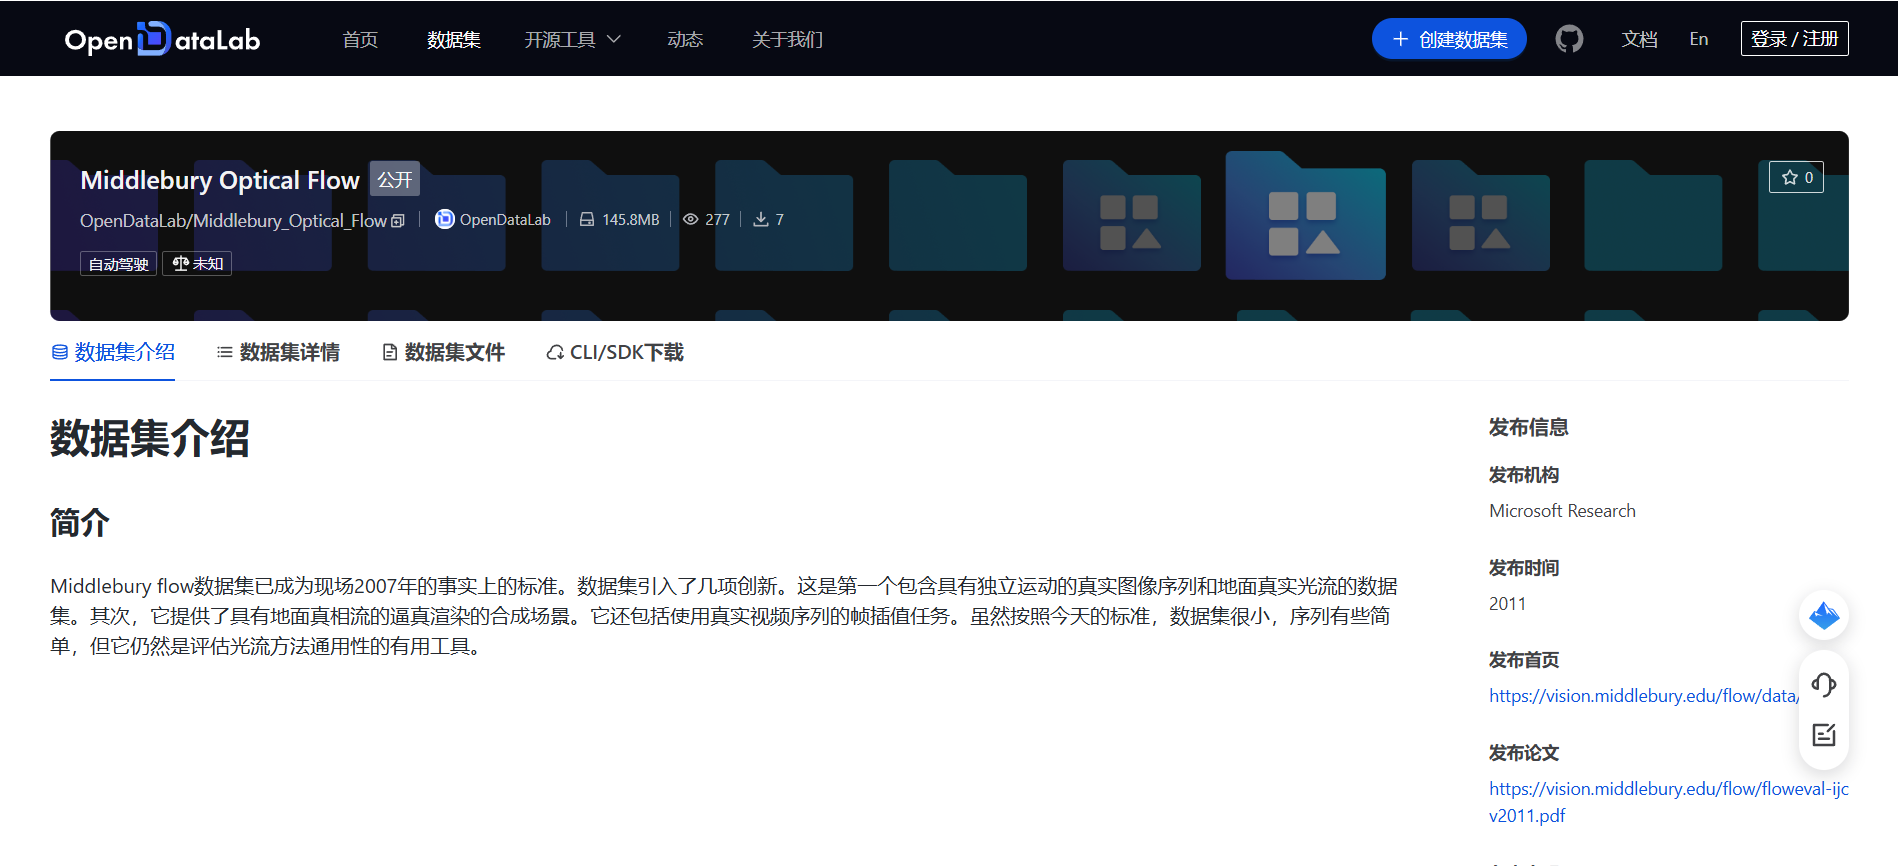Switch to the 数据集详情 tab
This screenshot has height=866, width=1898.
[x=278, y=352]
